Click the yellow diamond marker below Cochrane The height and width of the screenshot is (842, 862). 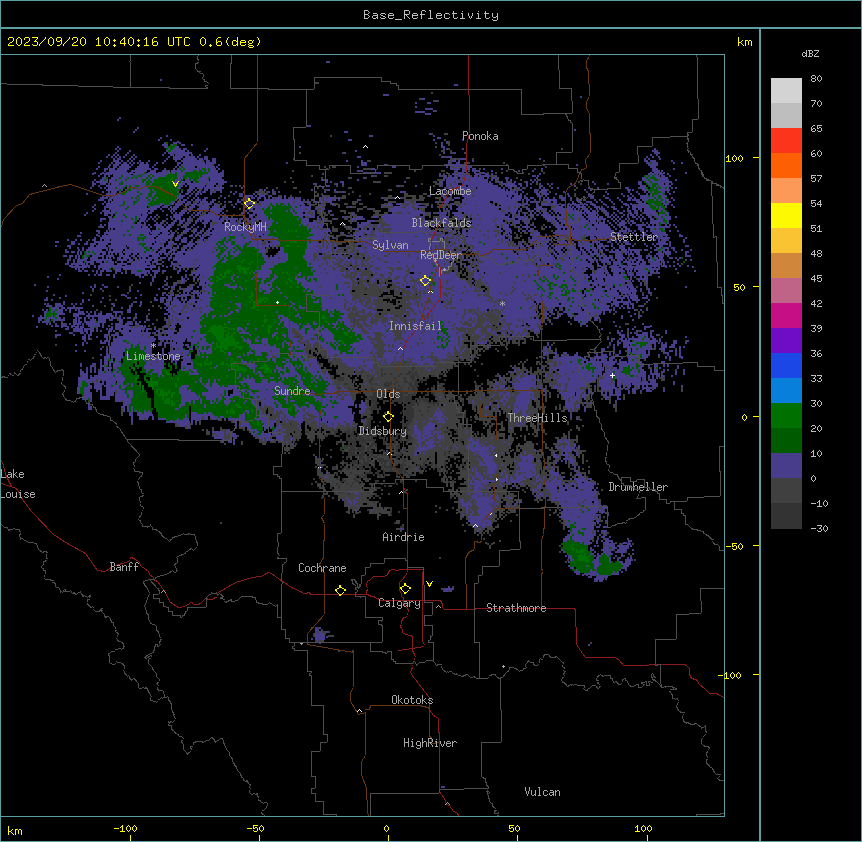(340, 590)
